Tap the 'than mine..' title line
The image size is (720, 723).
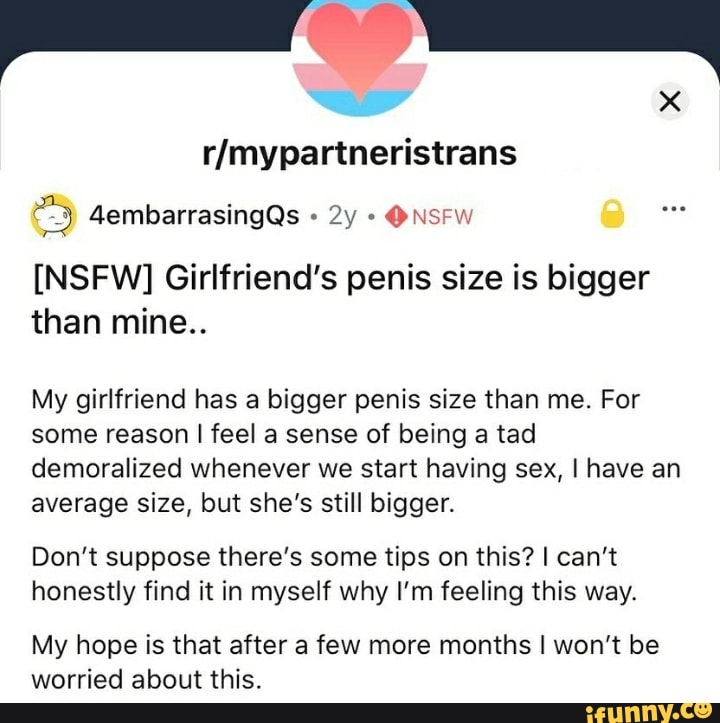120,322
